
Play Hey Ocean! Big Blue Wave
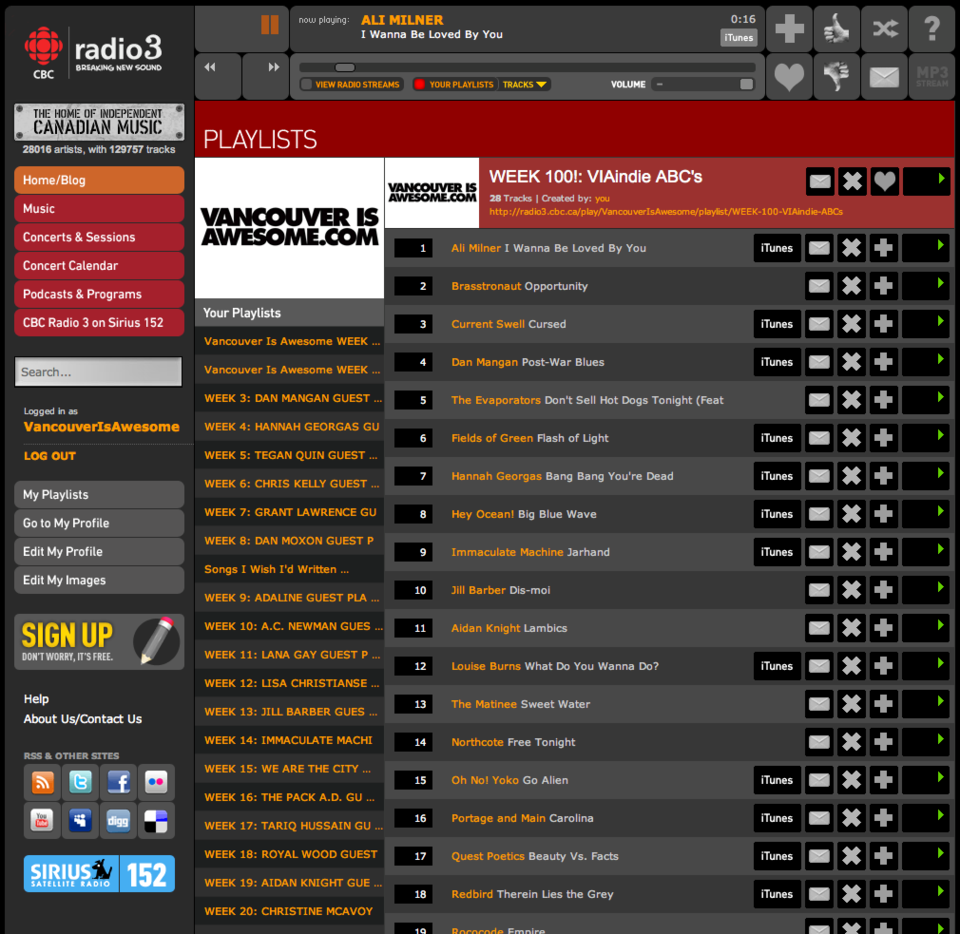(926, 514)
